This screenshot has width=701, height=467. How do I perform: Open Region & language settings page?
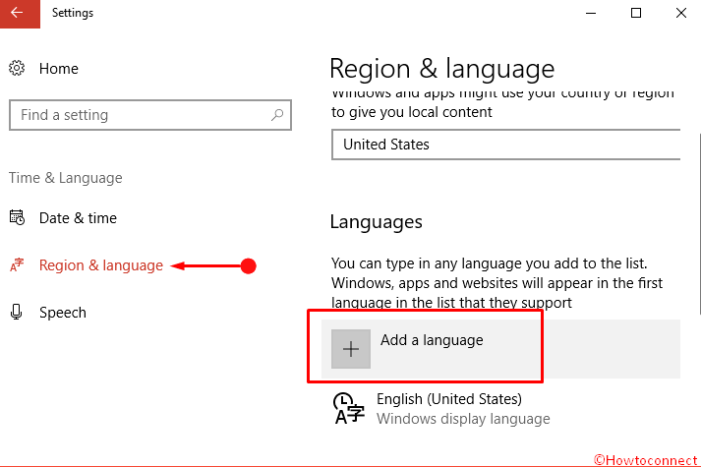pos(101,265)
